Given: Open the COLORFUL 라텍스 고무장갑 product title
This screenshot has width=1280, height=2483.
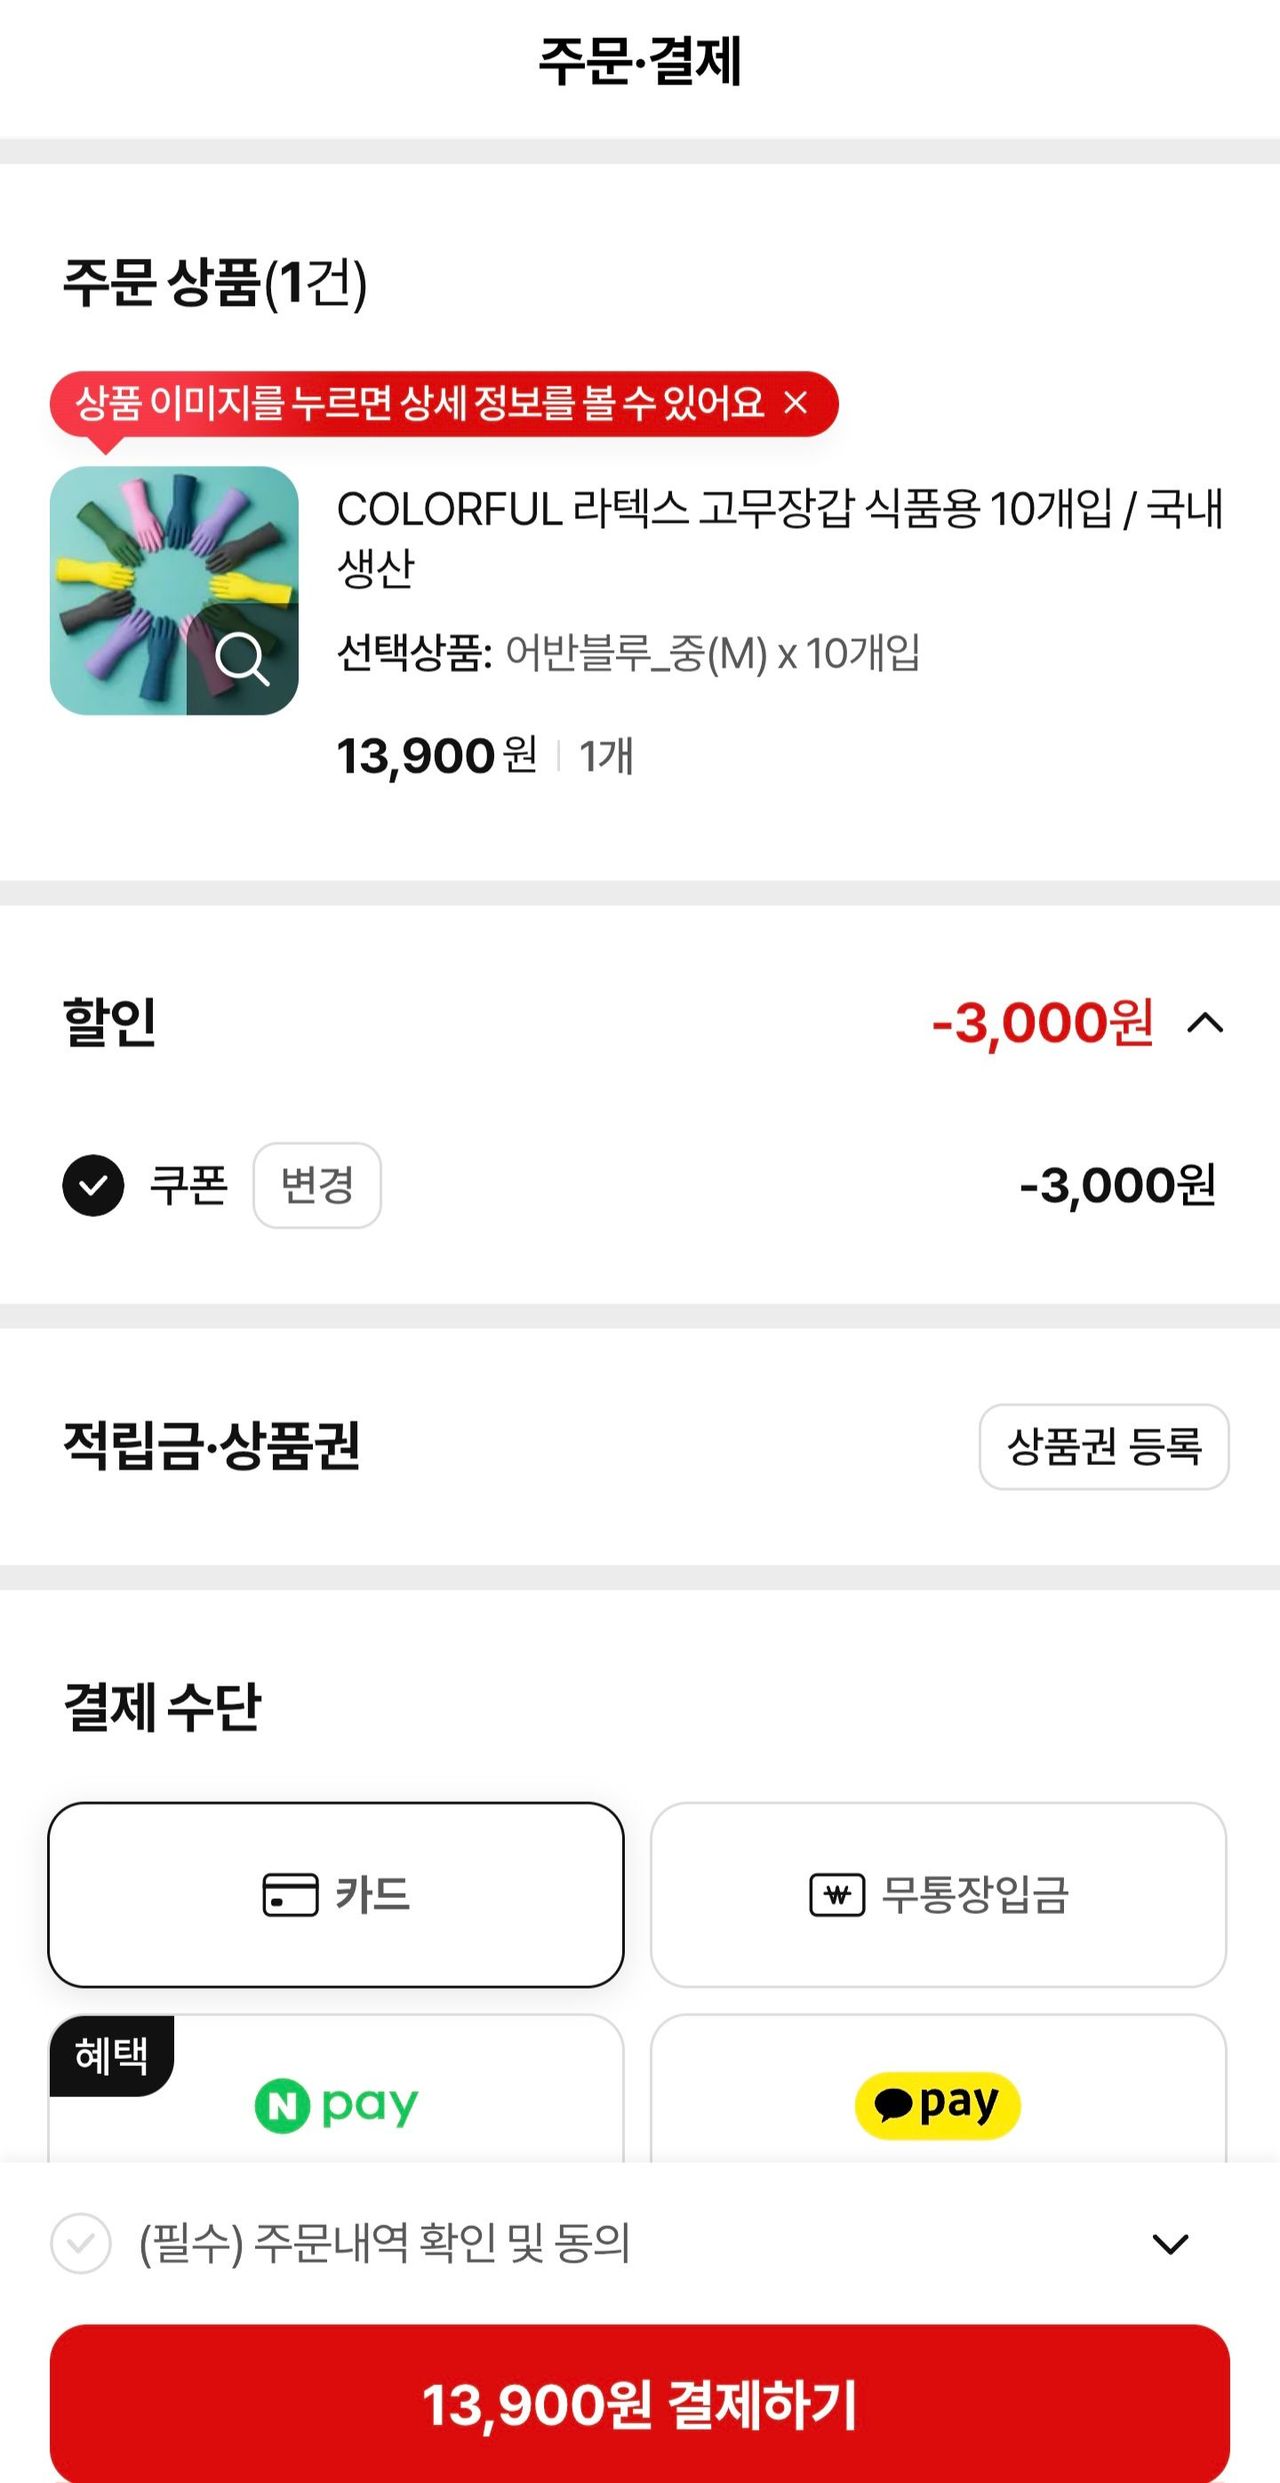Looking at the screenshot, I should 780,537.
